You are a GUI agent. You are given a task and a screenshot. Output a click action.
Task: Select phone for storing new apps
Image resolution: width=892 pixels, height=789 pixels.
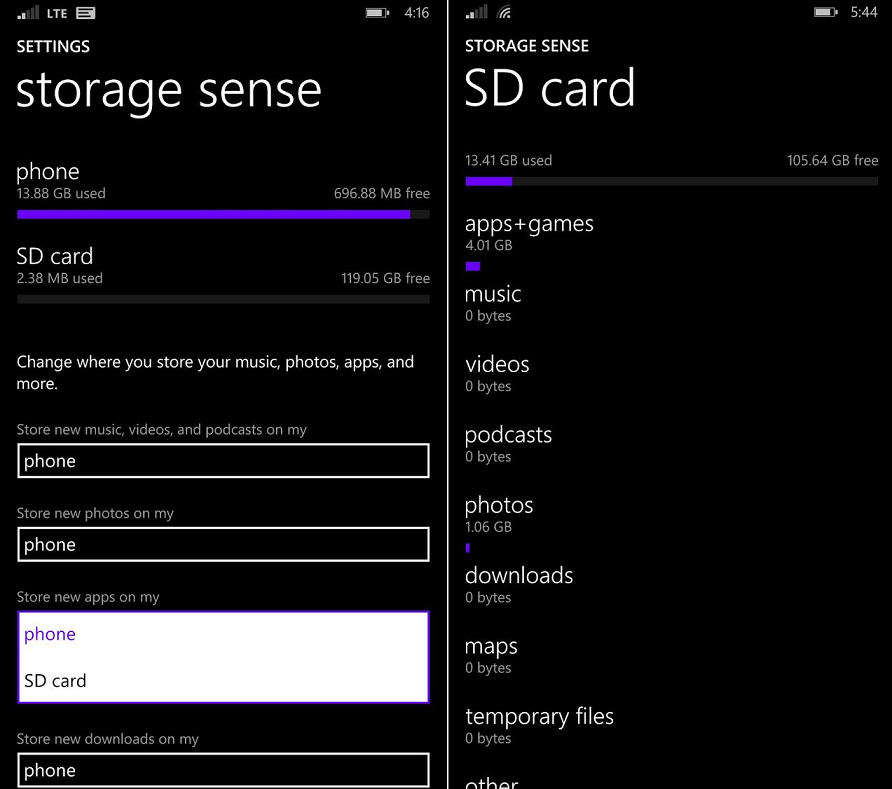click(49, 633)
